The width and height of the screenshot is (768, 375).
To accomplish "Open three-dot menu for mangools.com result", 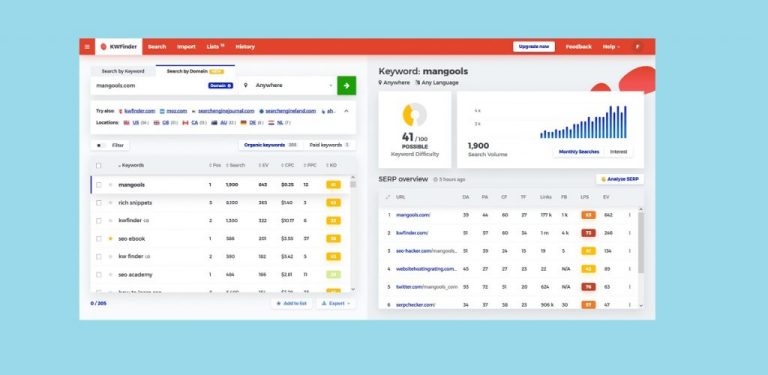I will point(630,215).
